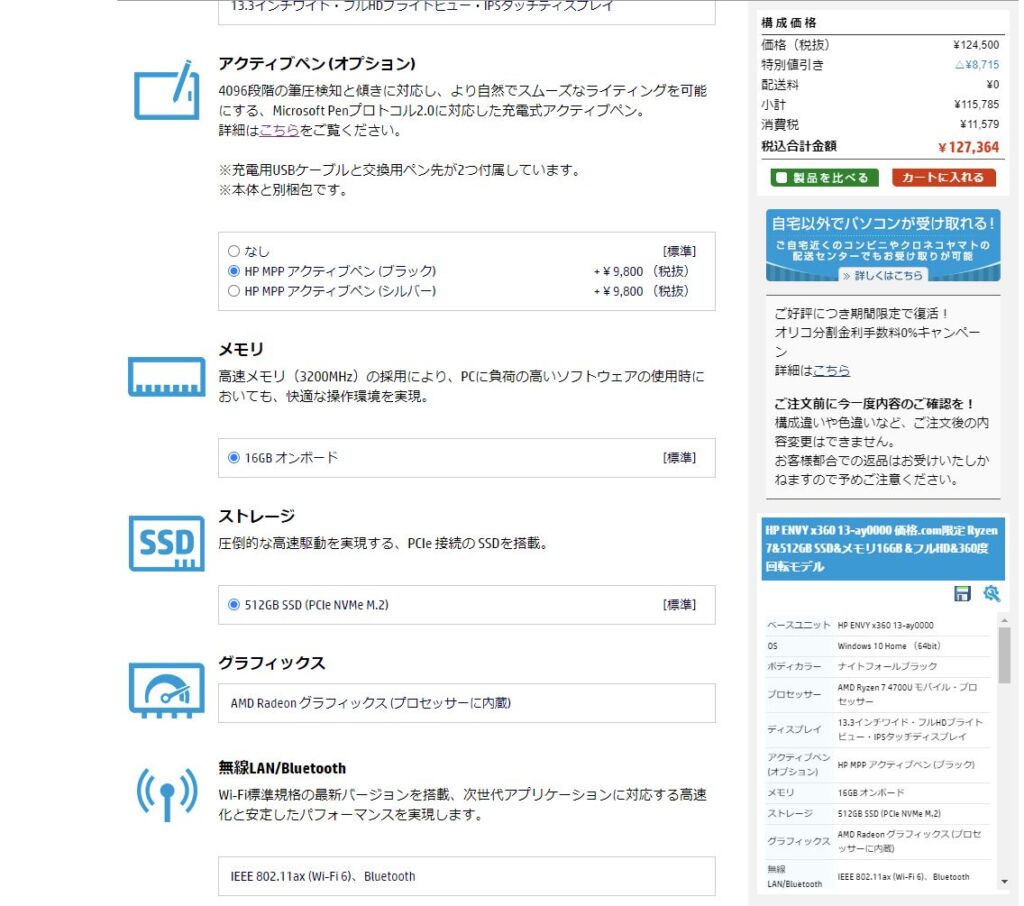Click the wireless LAN antenna icon

click(x=167, y=794)
